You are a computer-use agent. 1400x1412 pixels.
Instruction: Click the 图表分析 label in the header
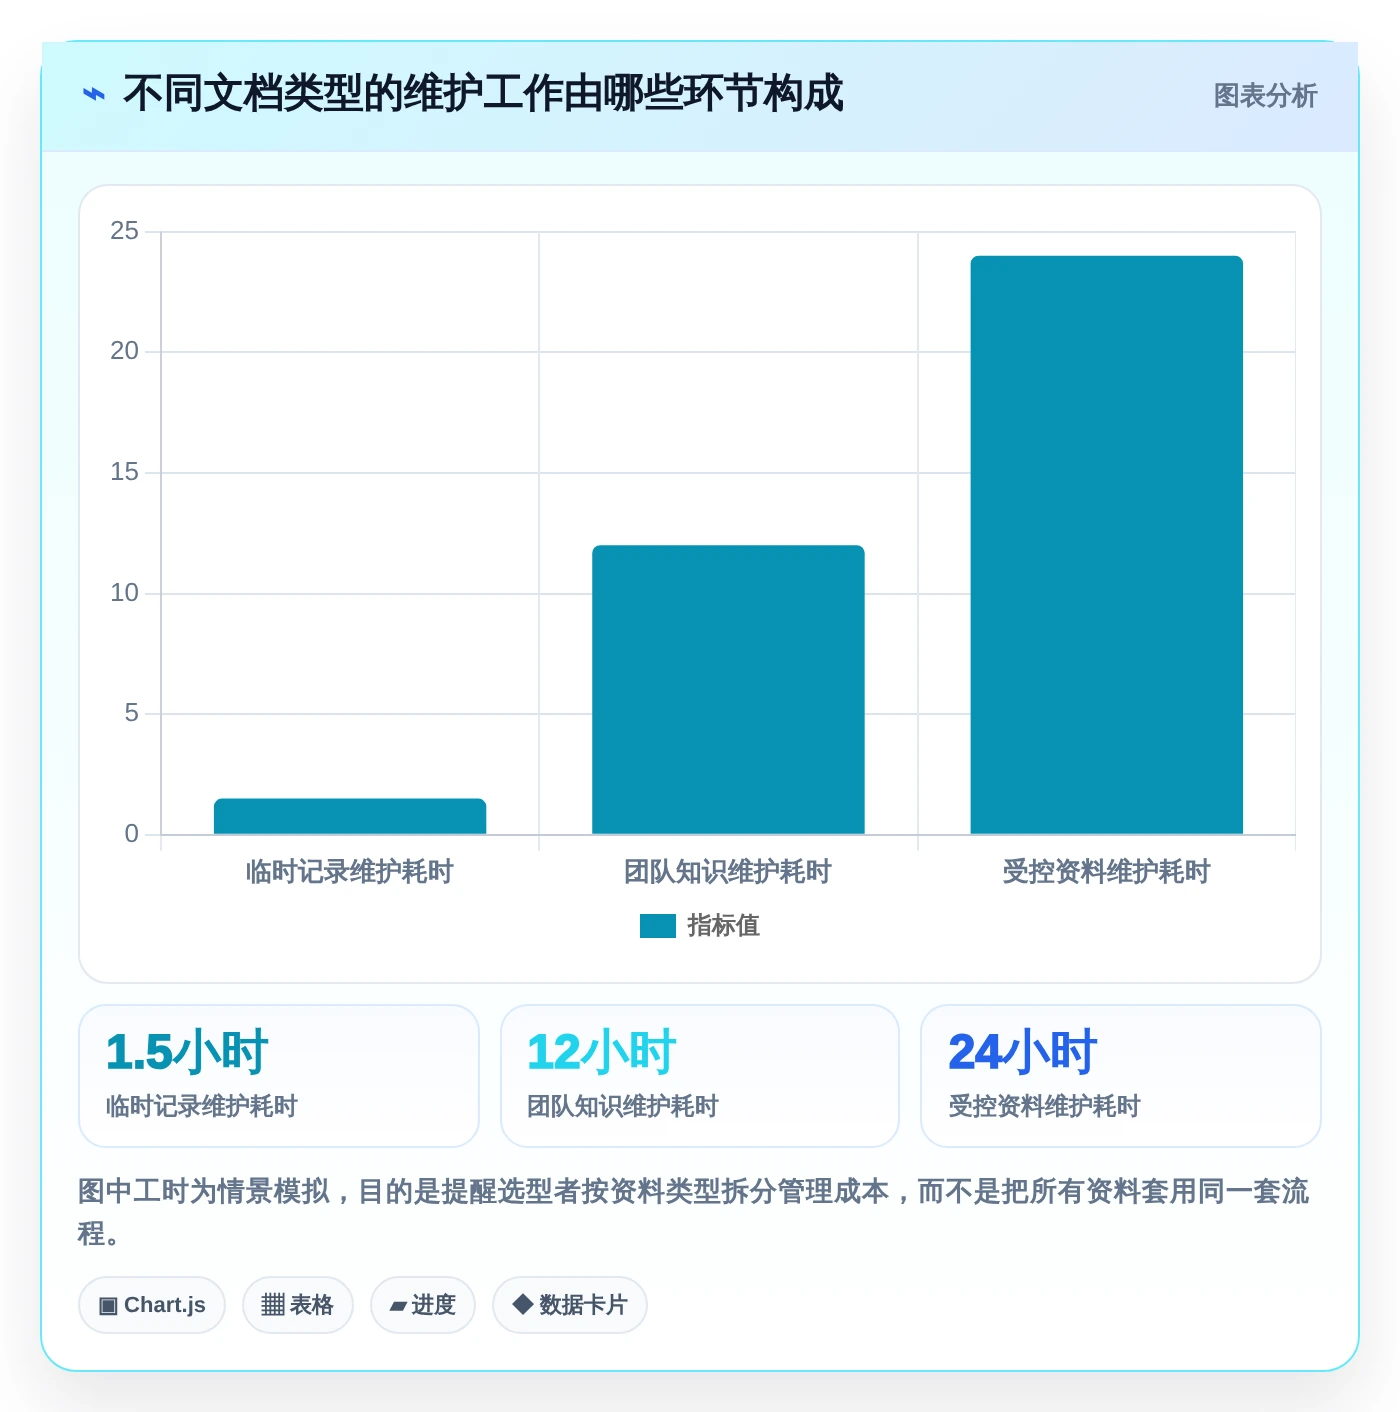1265,96
